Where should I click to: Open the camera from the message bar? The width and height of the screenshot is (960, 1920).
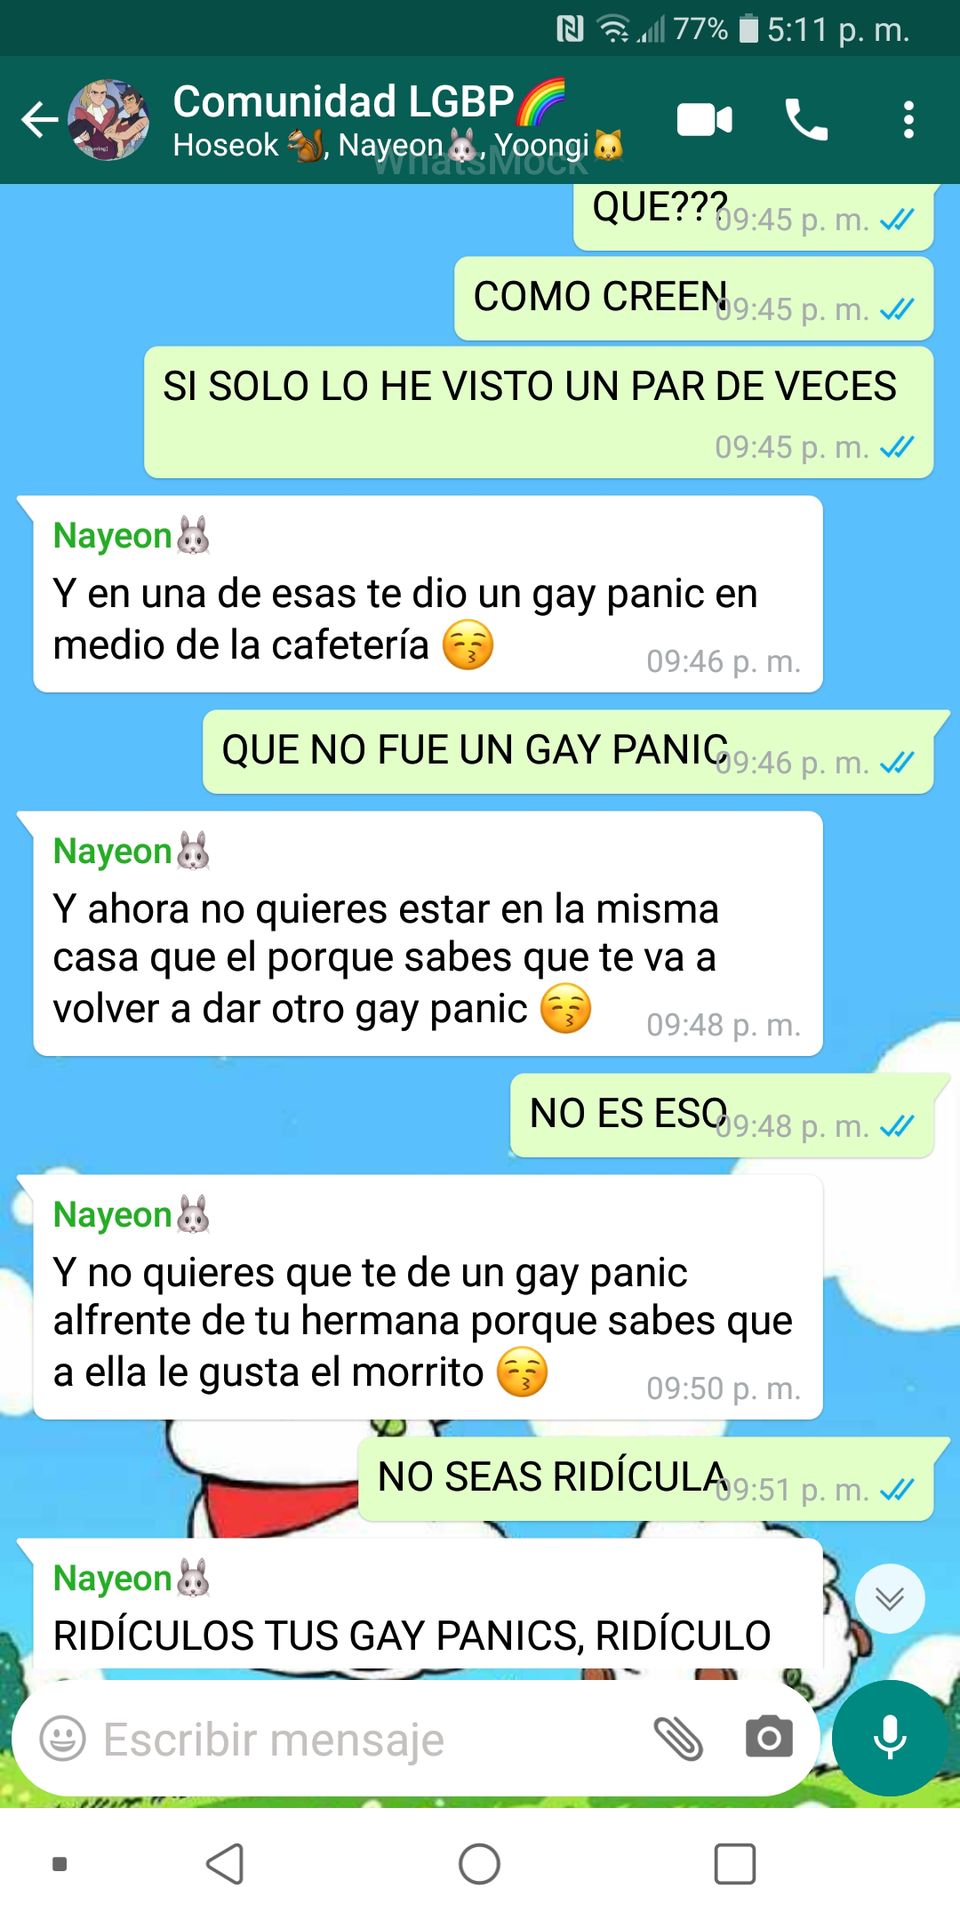[769, 1738]
